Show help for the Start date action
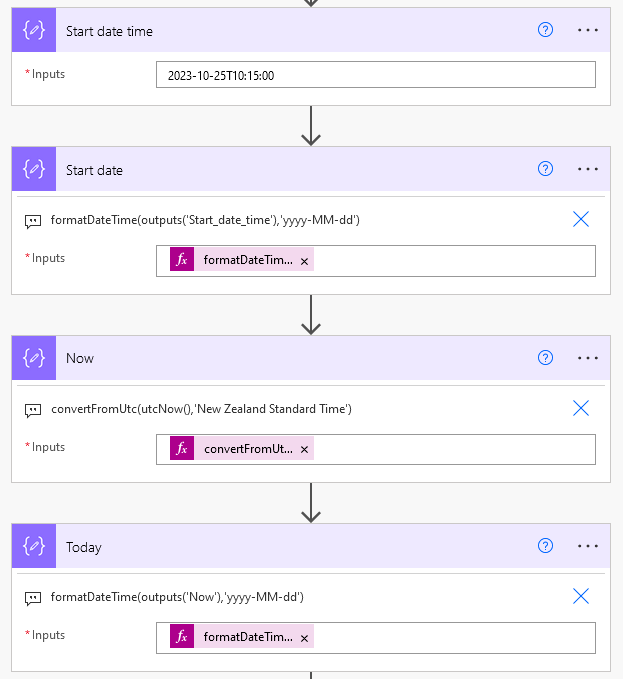 [545, 169]
